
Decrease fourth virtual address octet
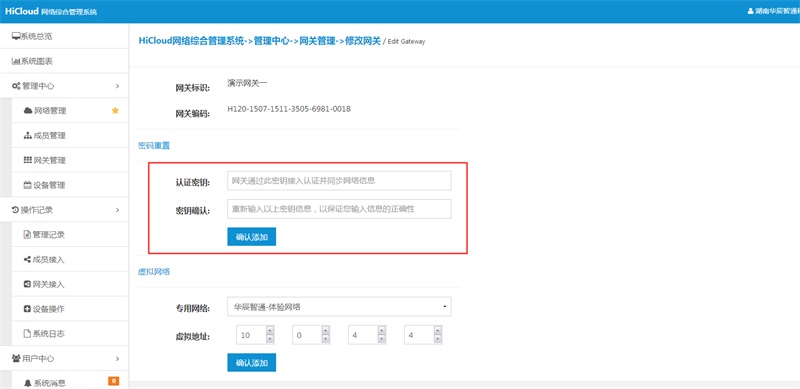click(438, 339)
